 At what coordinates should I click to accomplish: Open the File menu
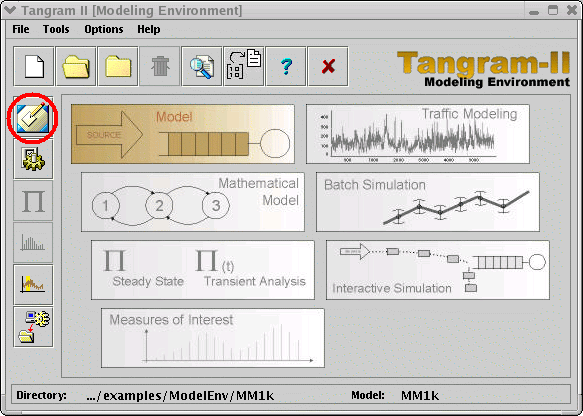click(21, 29)
